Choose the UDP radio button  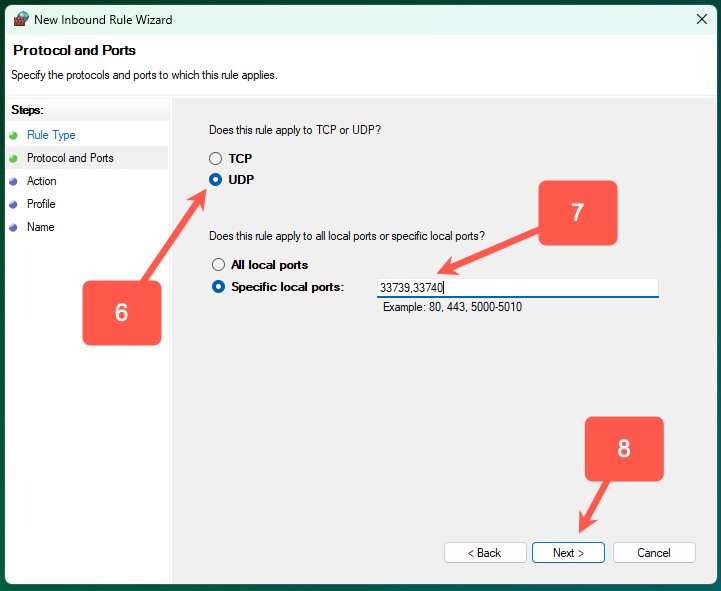coord(216,180)
